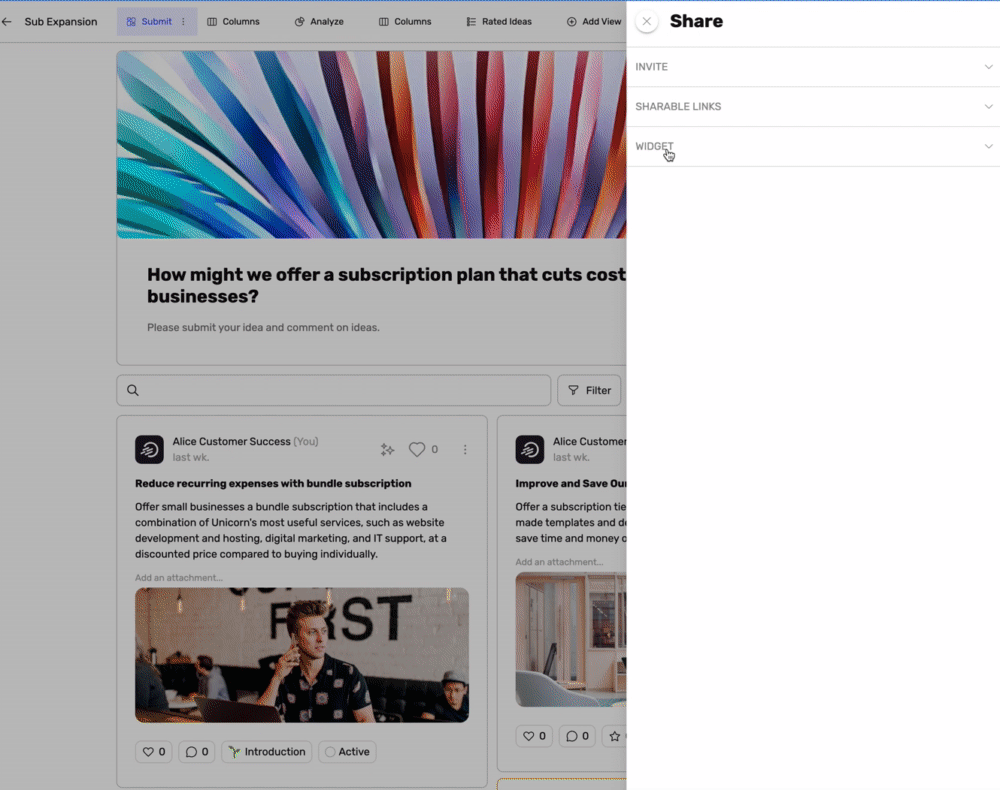Click the AI sparkle icon on bundle idea
1000x790 pixels.
pos(387,450)
